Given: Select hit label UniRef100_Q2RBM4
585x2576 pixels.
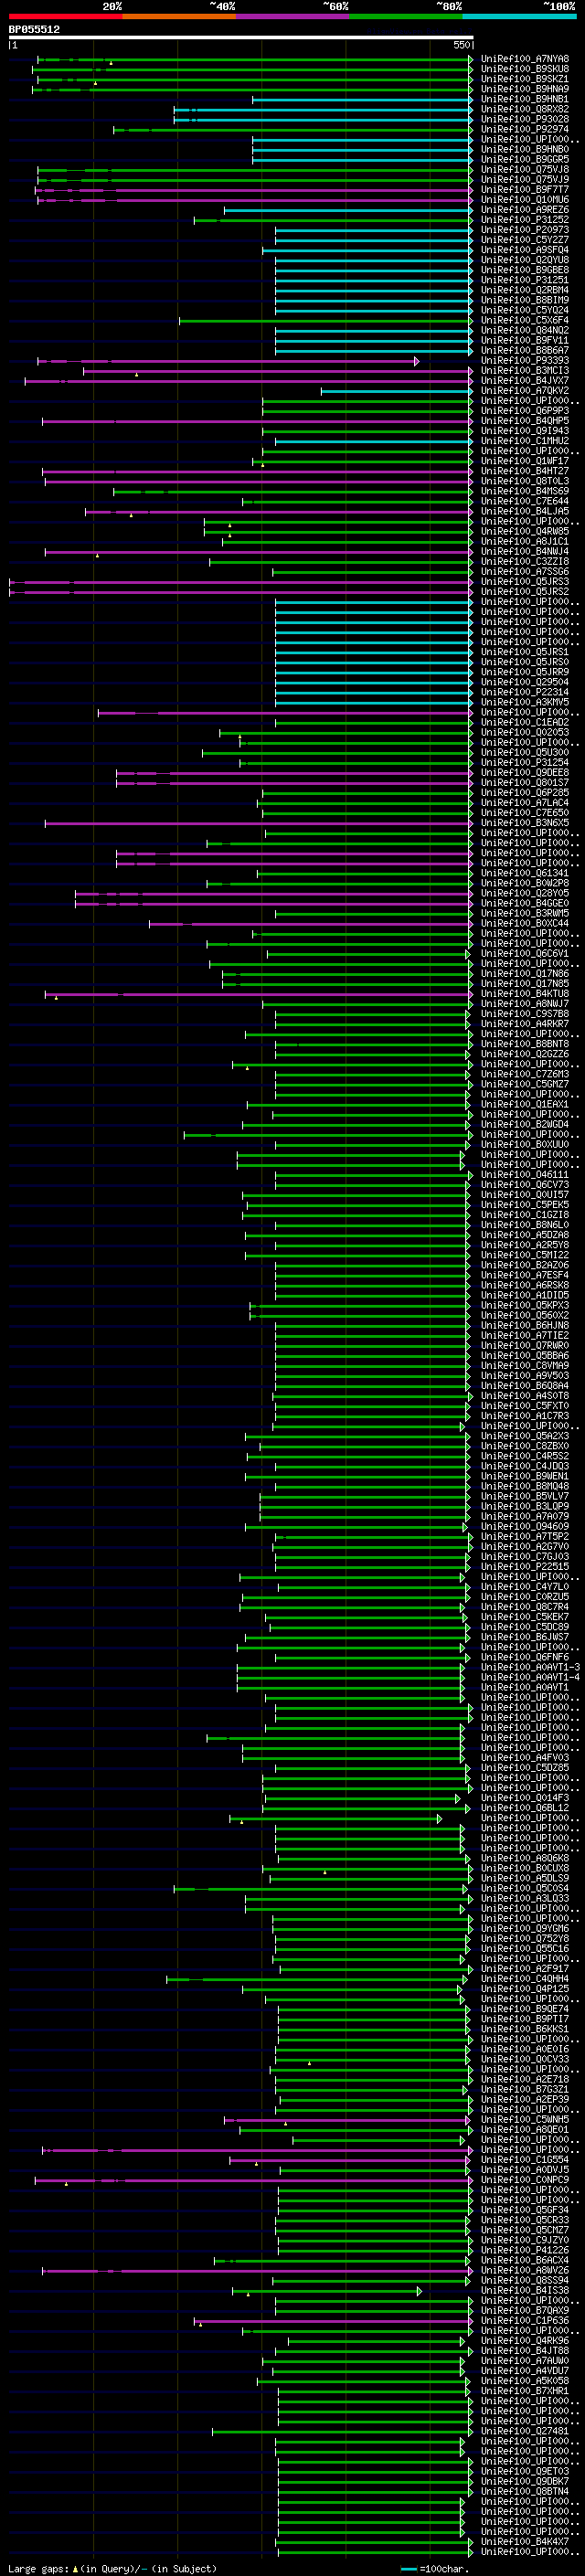Looking at the screenshot, I should tap(525, 290).
